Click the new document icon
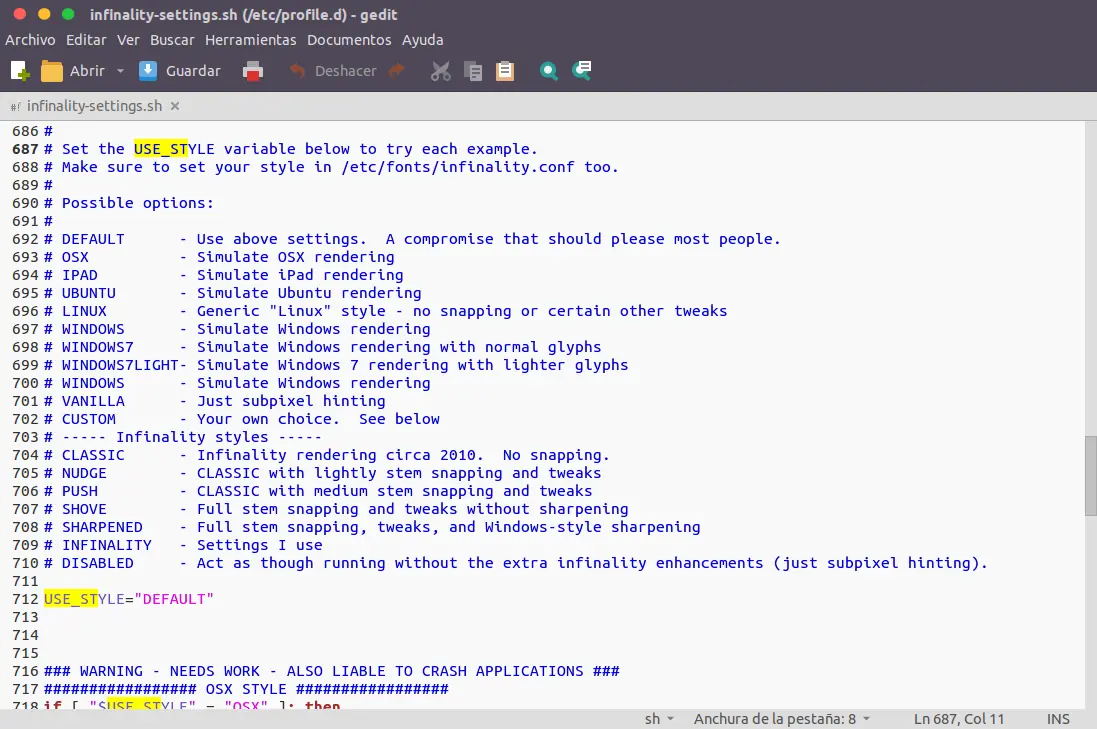 tap(20, 71)
